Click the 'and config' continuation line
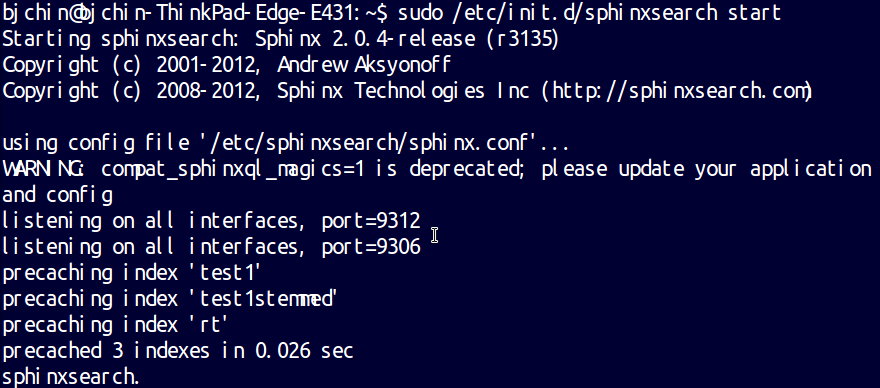Viewport: 880px width, 388px height. click(x=57, y=195)
